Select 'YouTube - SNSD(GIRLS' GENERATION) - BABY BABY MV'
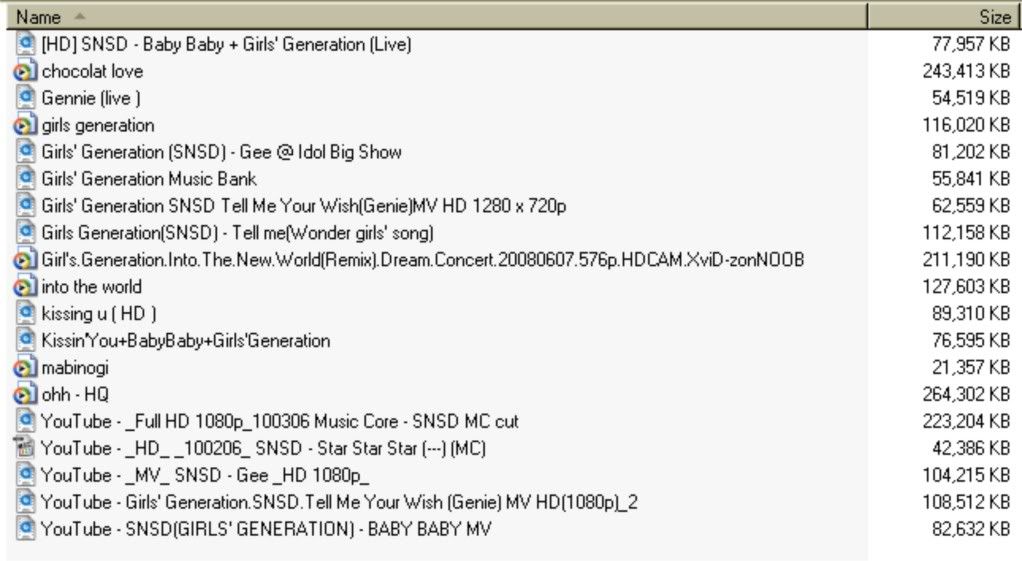This screenshot has height=561, width=1022. (266, 529)
